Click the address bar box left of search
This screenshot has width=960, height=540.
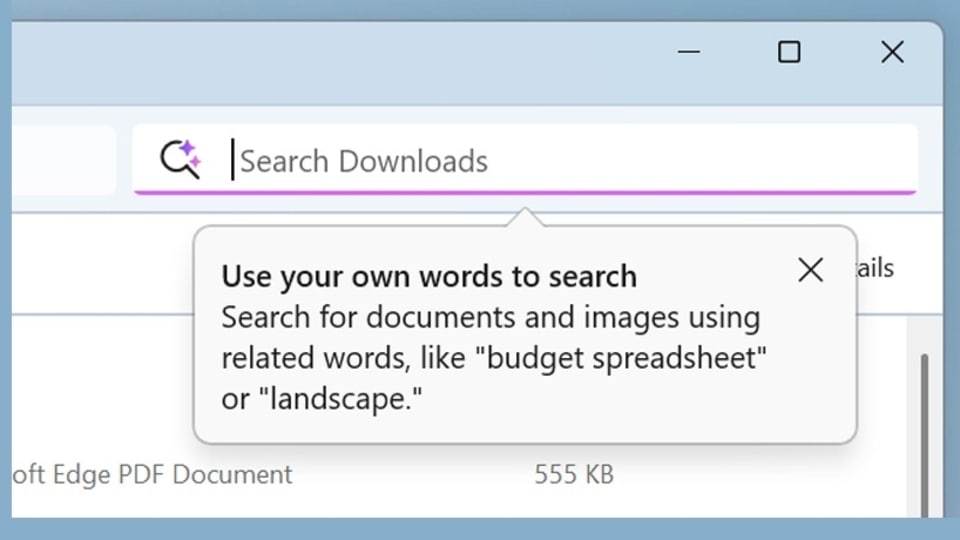point(62,160)
